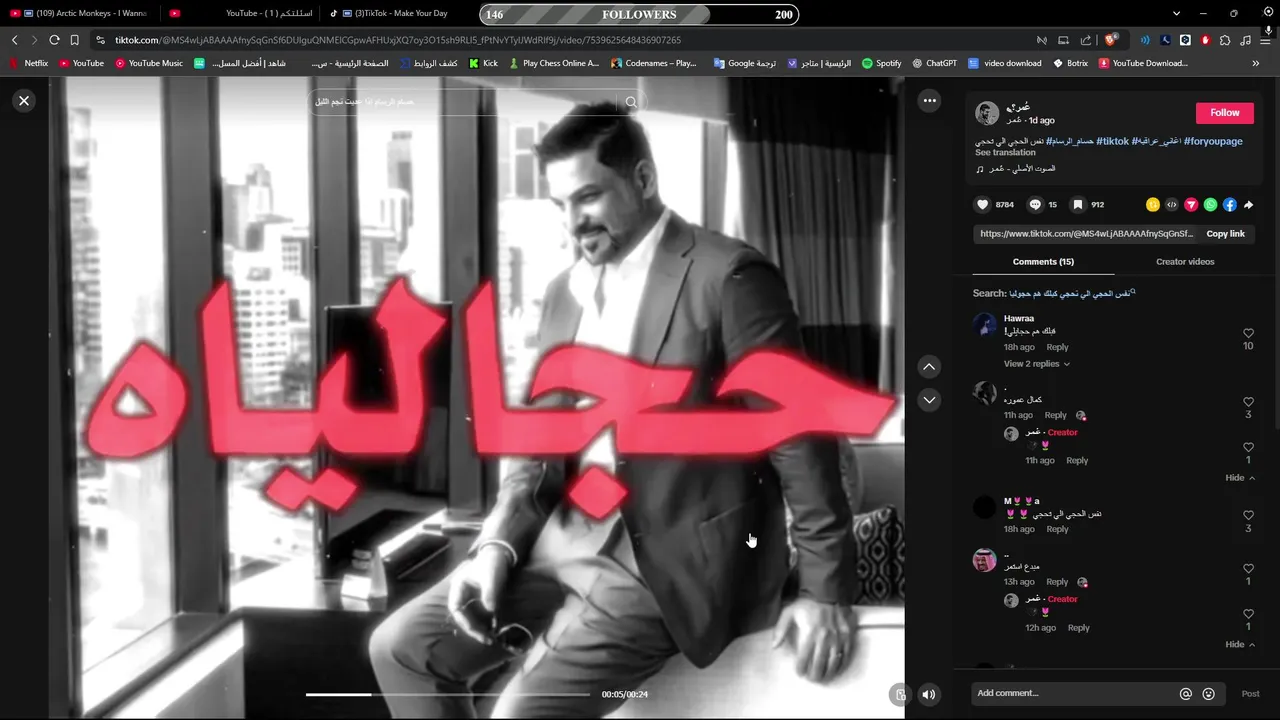Open the tab search dropdown arrow
Screen dimensions: 1280x720
(x=1176, y=14)
